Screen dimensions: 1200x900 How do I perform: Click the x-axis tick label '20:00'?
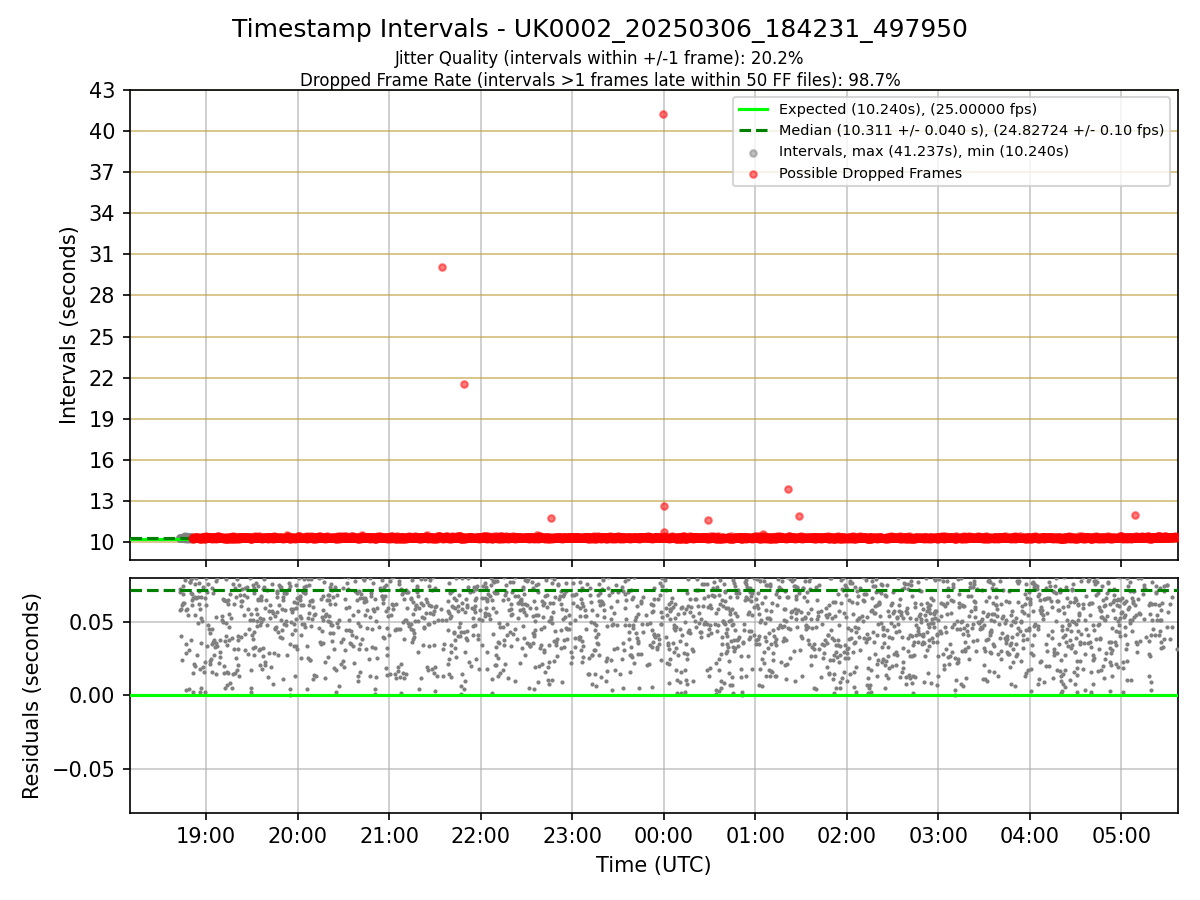click(x=297, y=835)
